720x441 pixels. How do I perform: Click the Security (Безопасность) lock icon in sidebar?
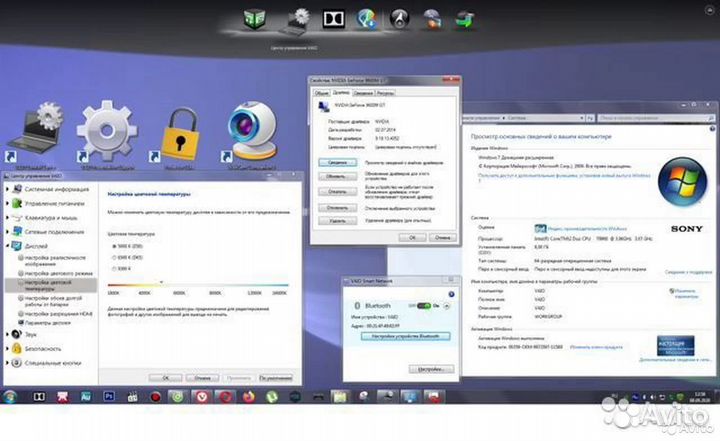[17, 348]
